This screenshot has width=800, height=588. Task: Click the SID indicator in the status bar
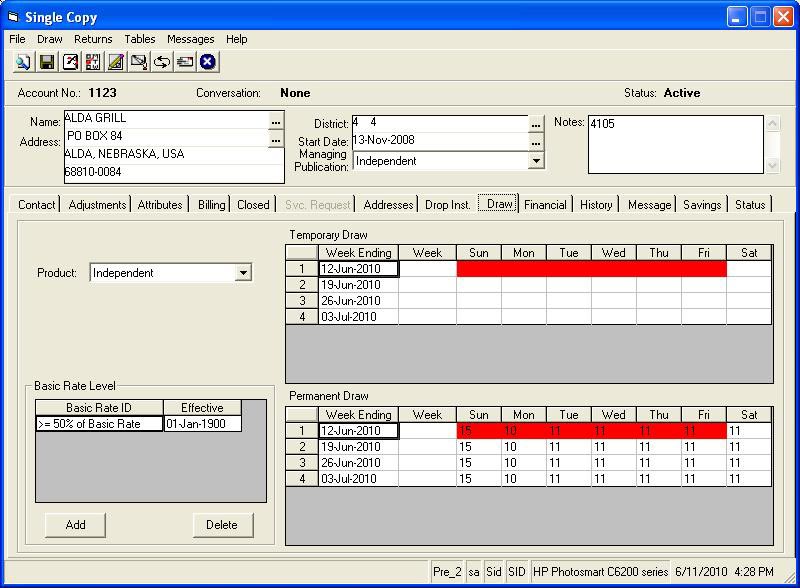(518, 570)
